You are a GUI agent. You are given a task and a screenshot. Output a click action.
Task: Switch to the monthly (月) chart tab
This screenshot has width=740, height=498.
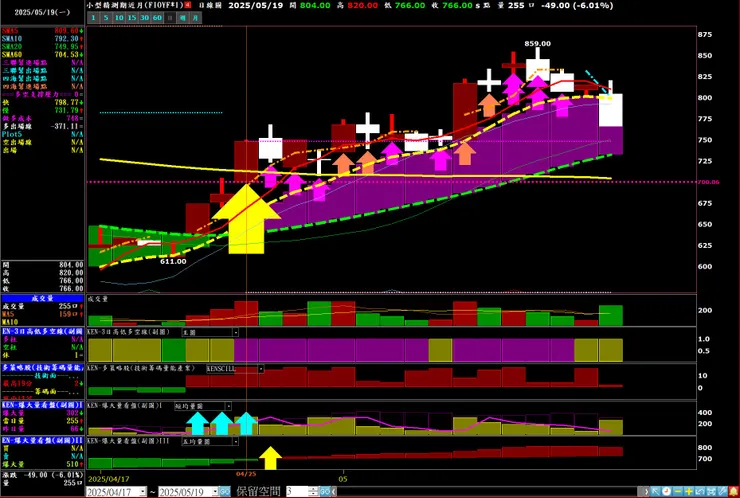click(196, 18)
